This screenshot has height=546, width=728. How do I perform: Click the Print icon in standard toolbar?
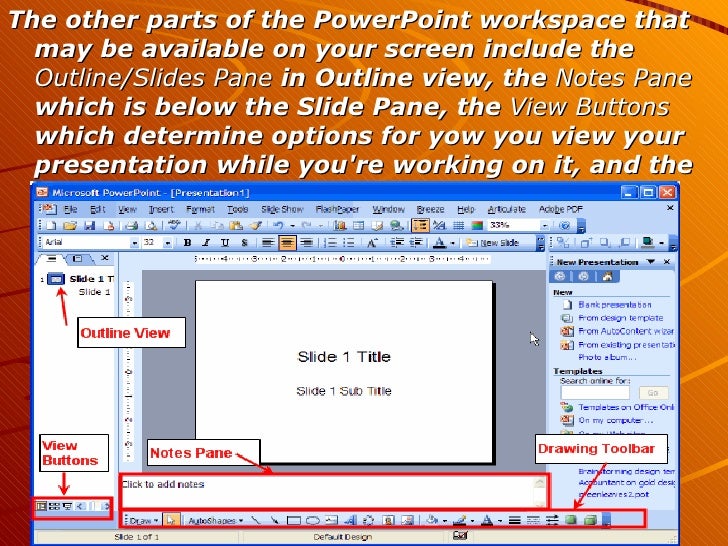click(132, 226)
